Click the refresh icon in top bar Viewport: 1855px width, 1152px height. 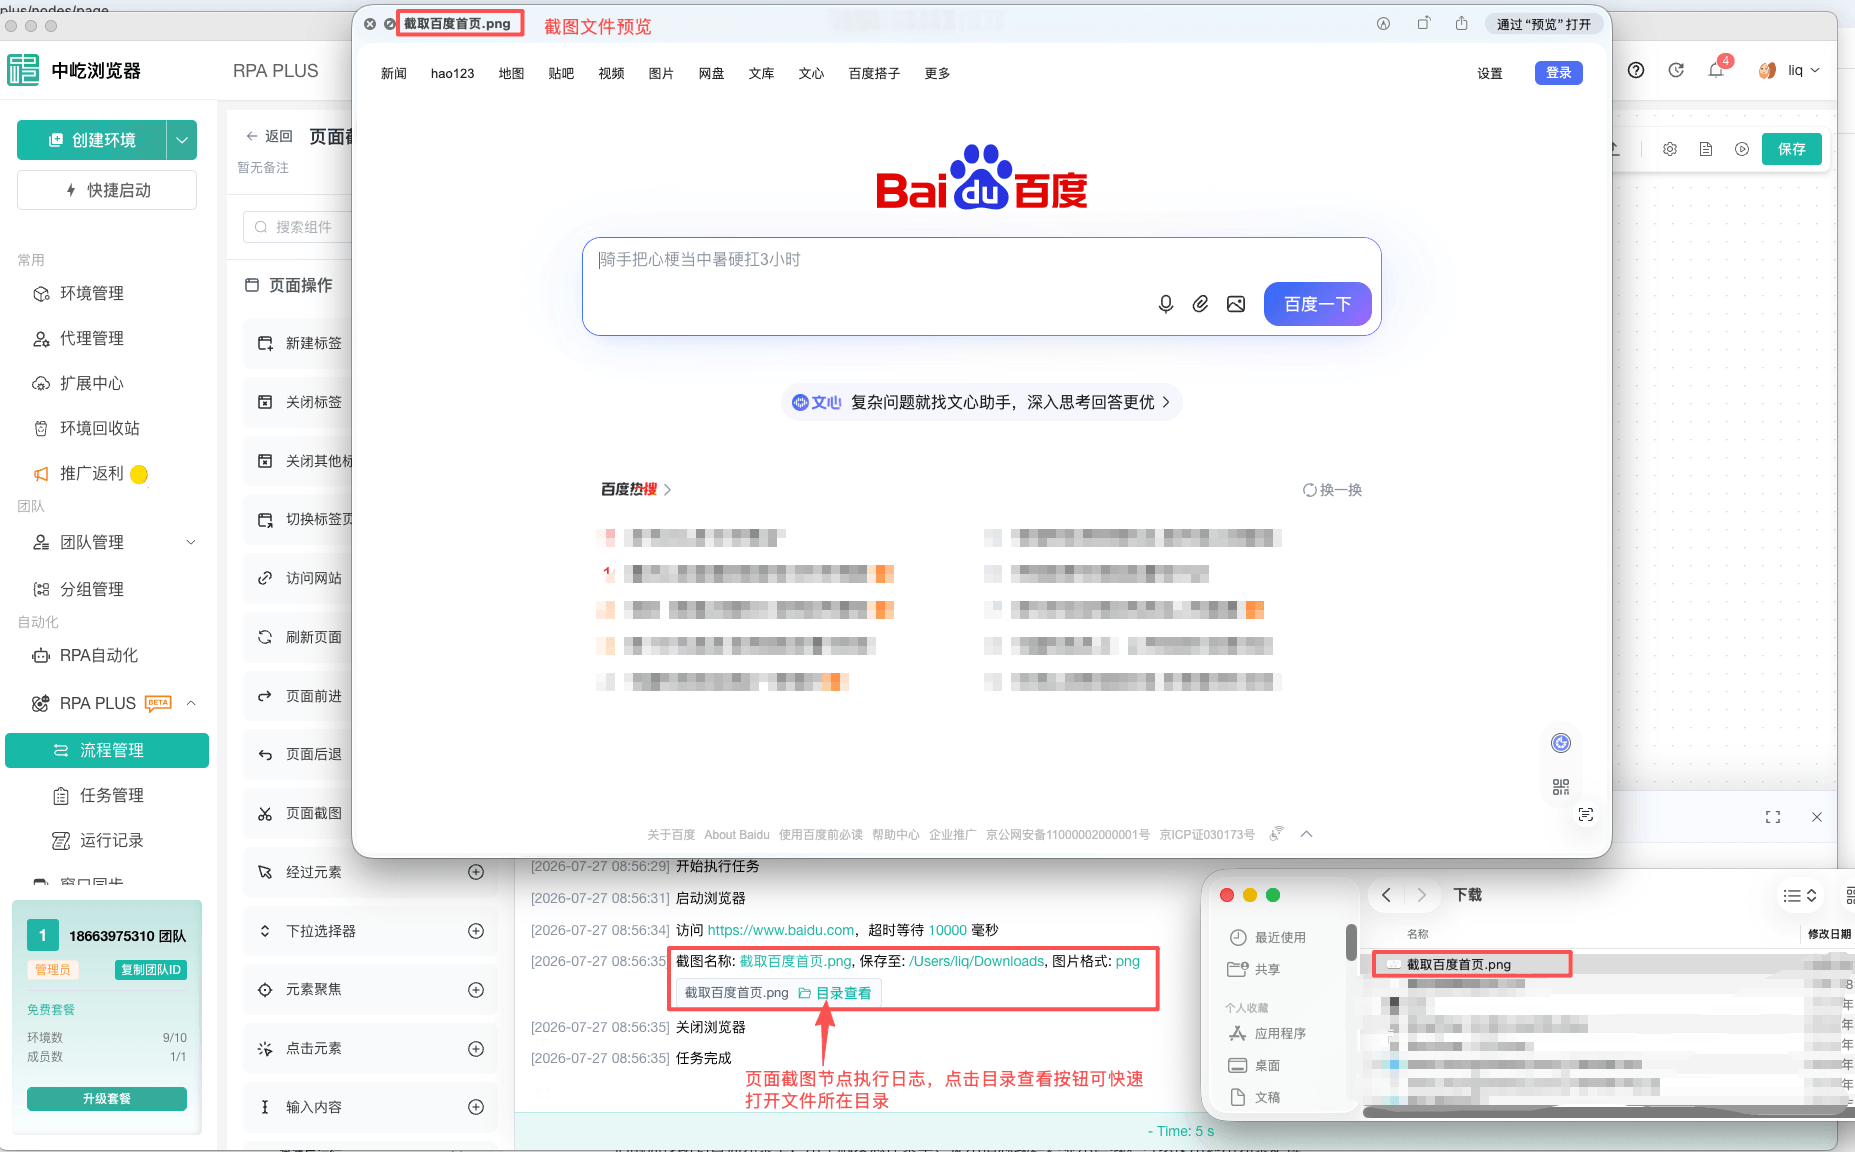click(1676, 70)
